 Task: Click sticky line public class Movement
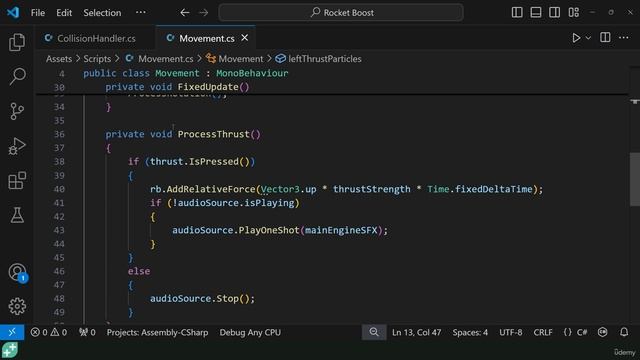pos(186,73)
